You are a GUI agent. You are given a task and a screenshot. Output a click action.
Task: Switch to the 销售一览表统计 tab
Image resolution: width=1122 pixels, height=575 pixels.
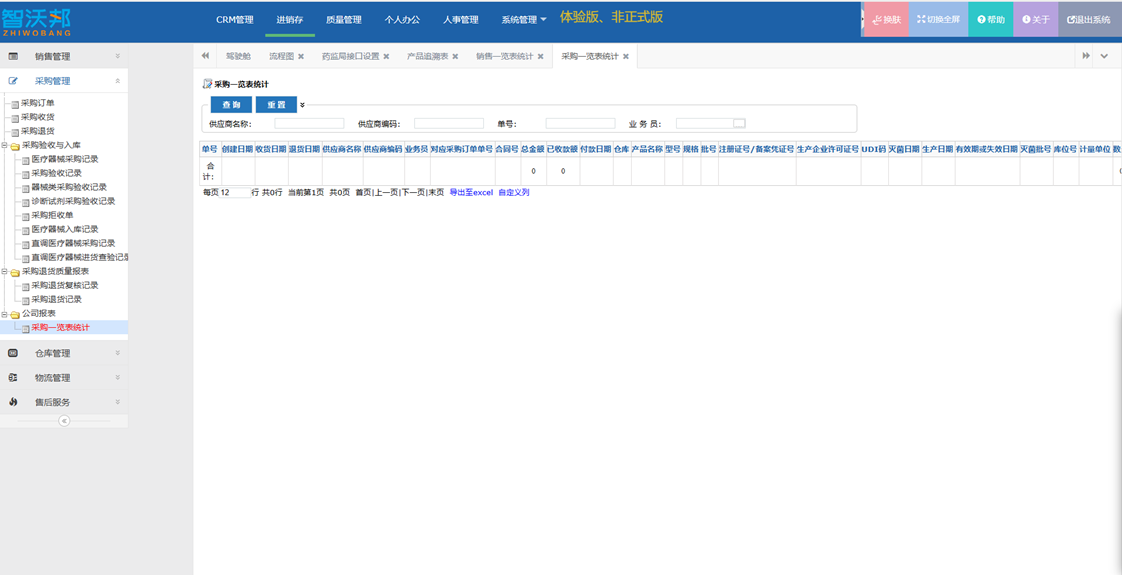click(x=504, y=56)
